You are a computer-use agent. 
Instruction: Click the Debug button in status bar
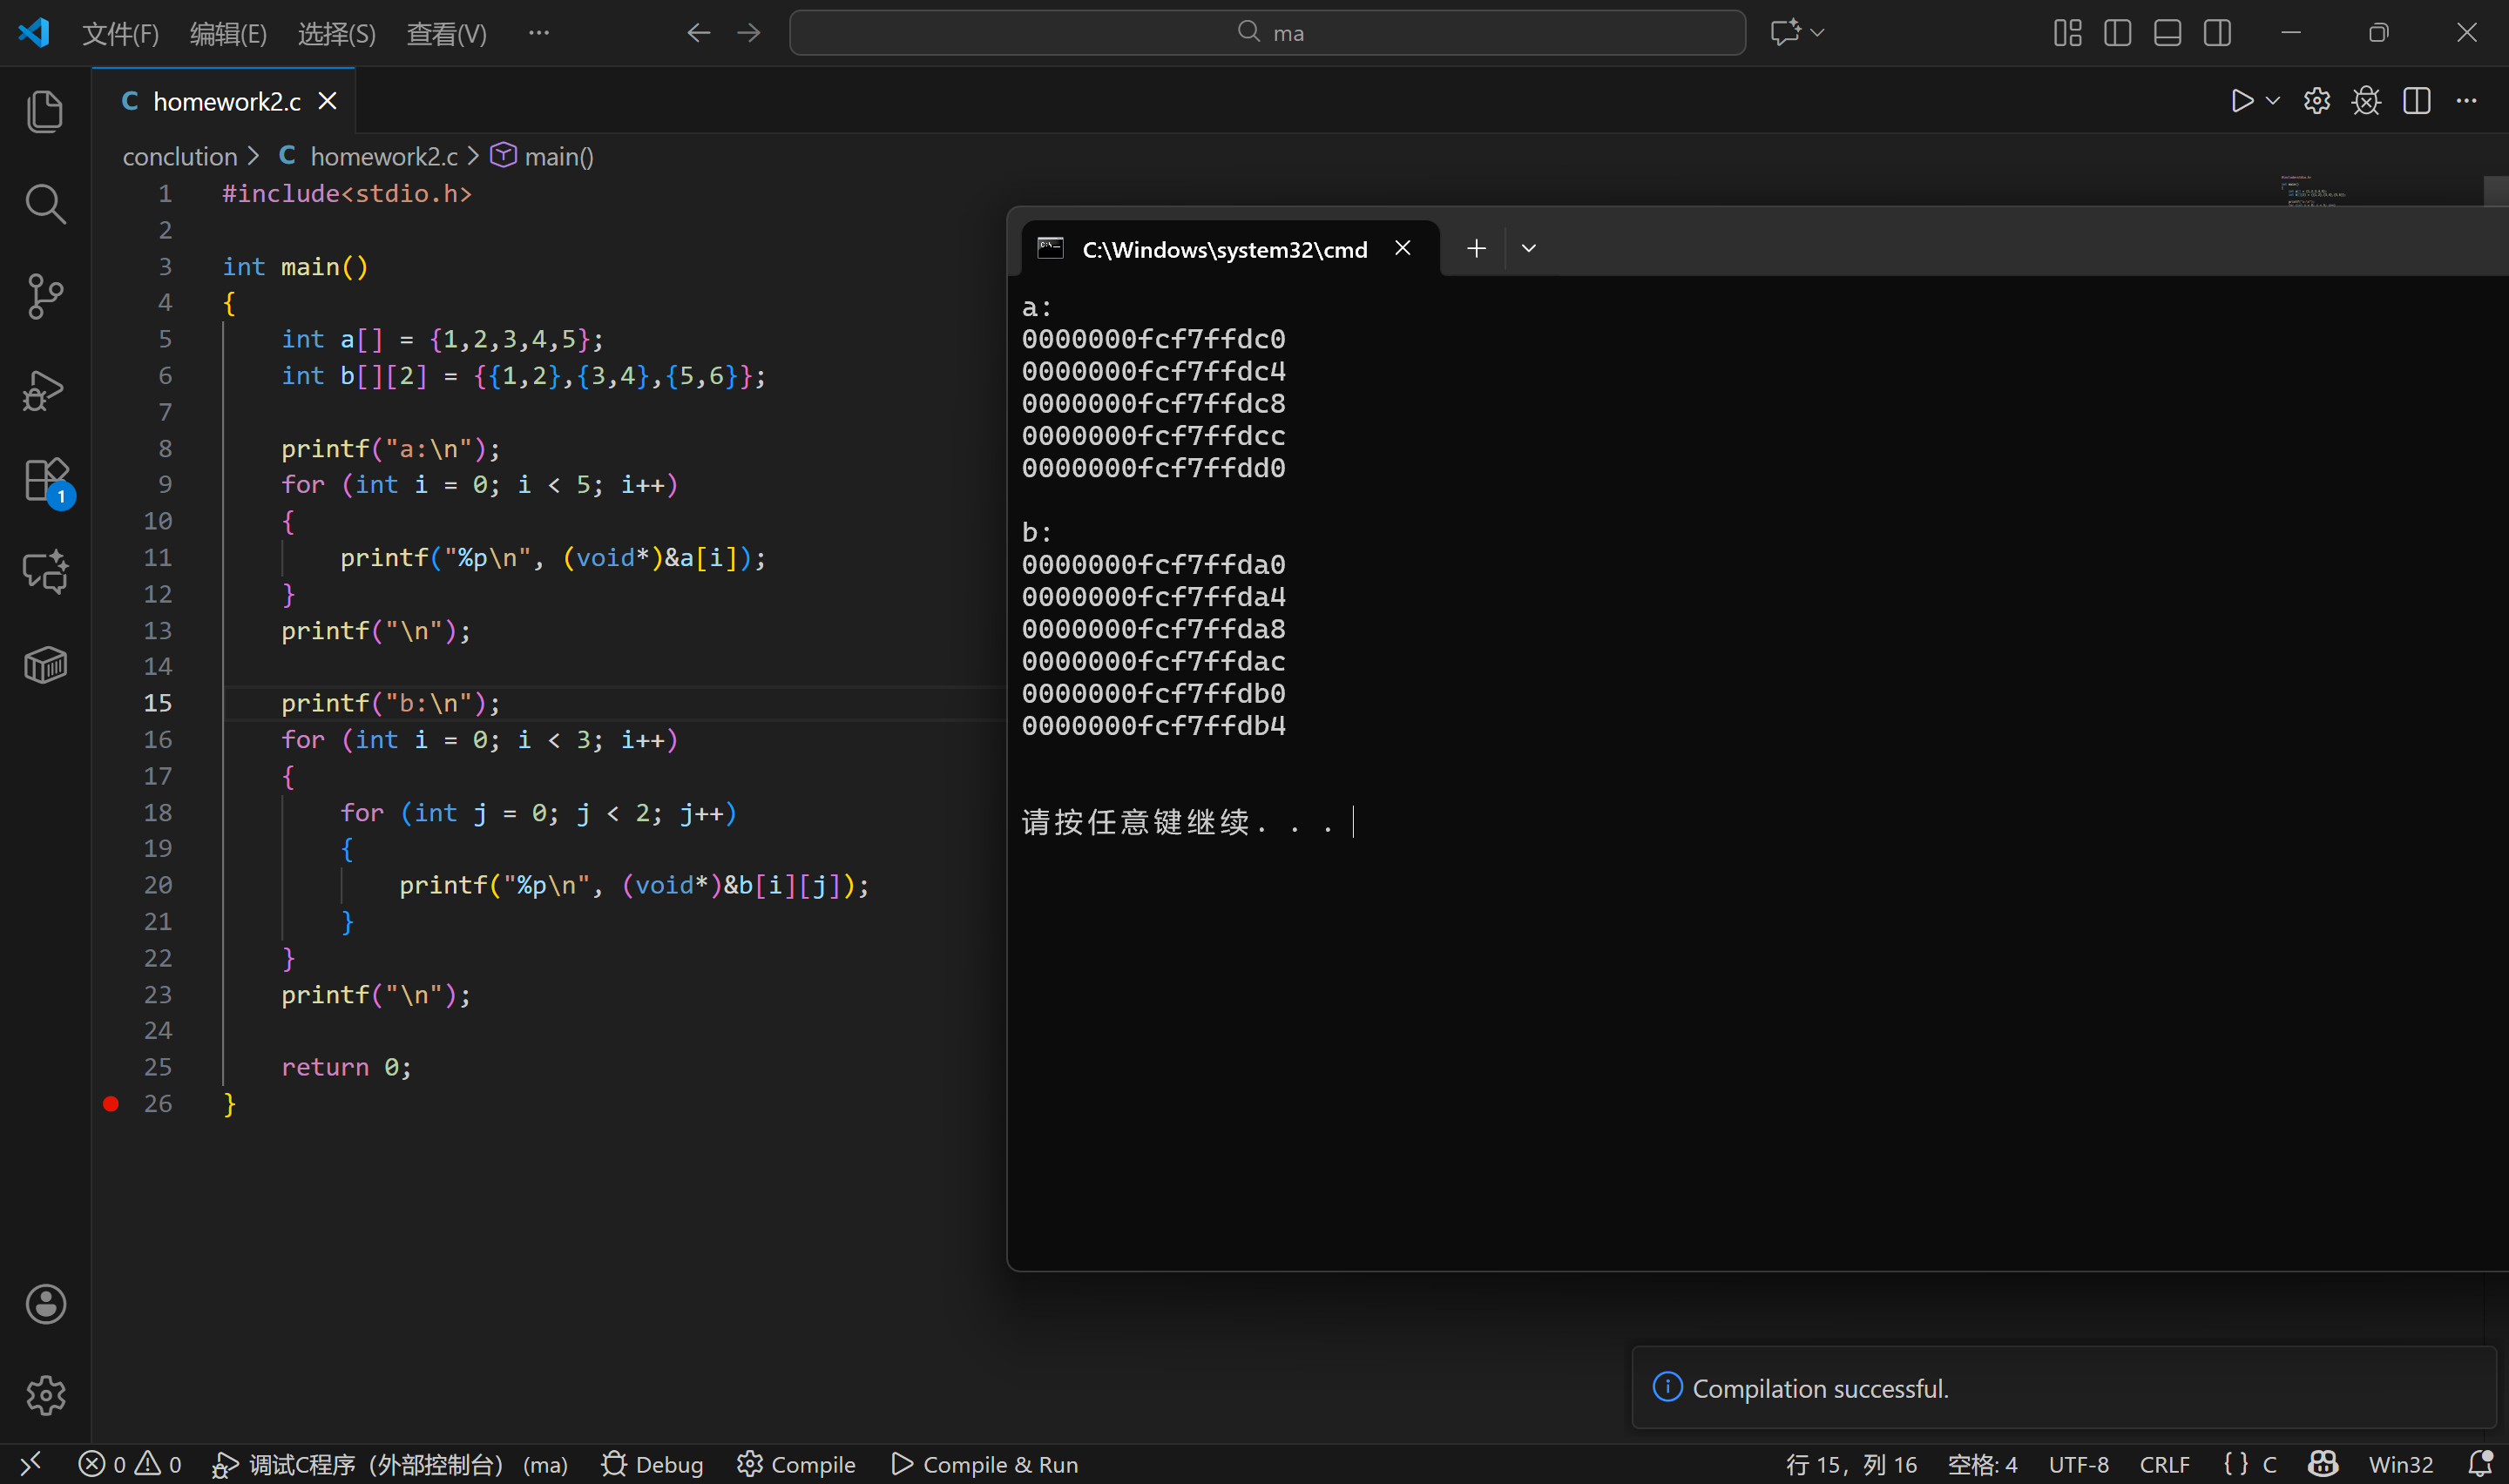click(x=652, y=1464)
